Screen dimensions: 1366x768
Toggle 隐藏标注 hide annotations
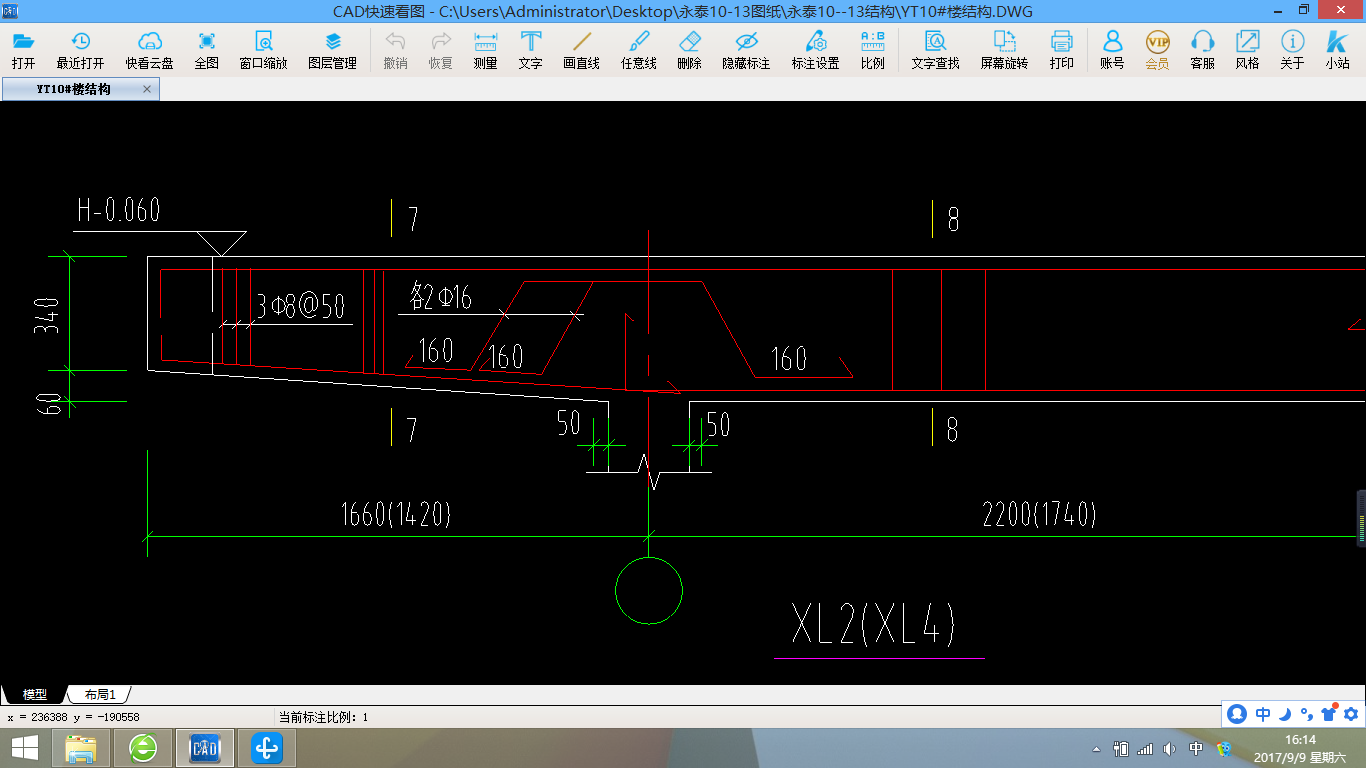point(746,50)
